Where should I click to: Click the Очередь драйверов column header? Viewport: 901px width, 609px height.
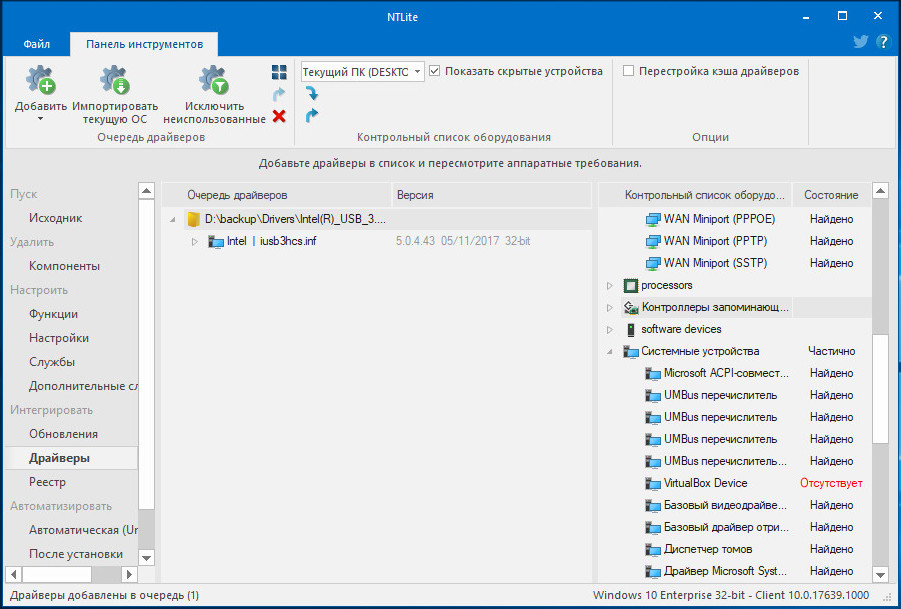click(x=276, y=195)
